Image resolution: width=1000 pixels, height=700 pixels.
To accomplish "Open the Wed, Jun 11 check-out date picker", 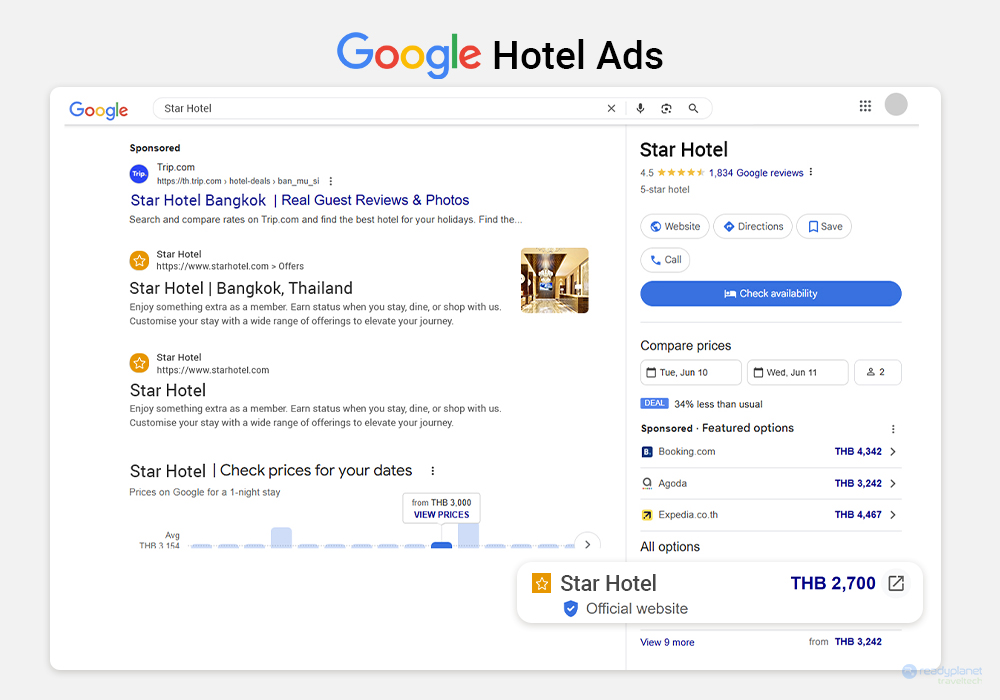I will (x=797, y=372).
